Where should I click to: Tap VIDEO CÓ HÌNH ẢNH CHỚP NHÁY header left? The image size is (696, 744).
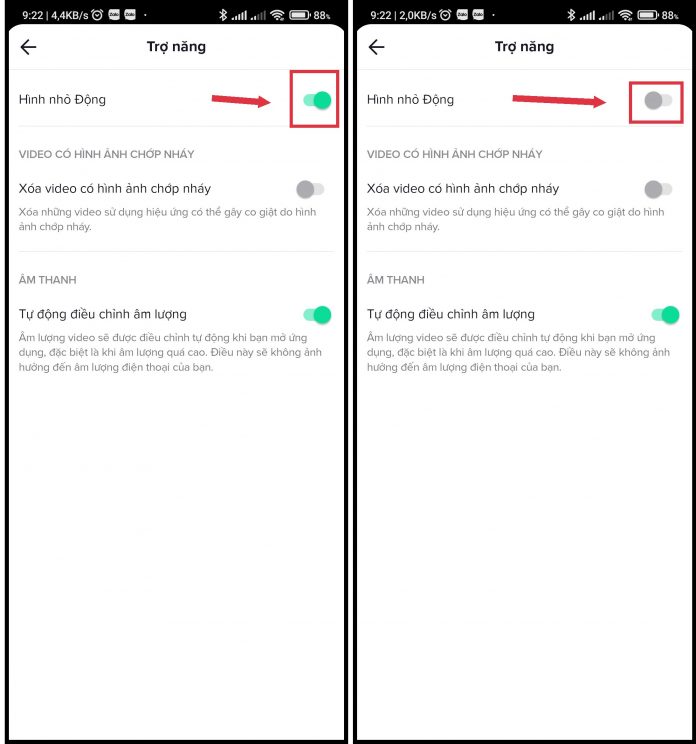pyautogui.click(x=107, y=154)
